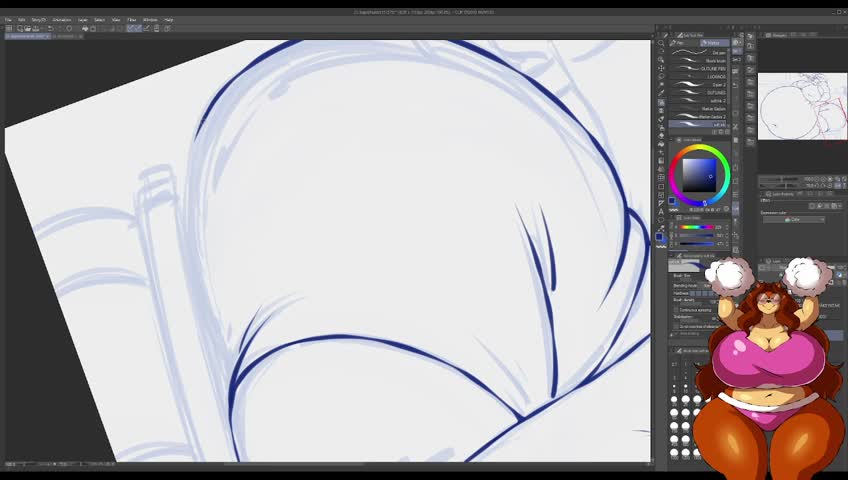Choose the OUTLINES sub tool
848x480 pixels.
click(x=698, y=92)
